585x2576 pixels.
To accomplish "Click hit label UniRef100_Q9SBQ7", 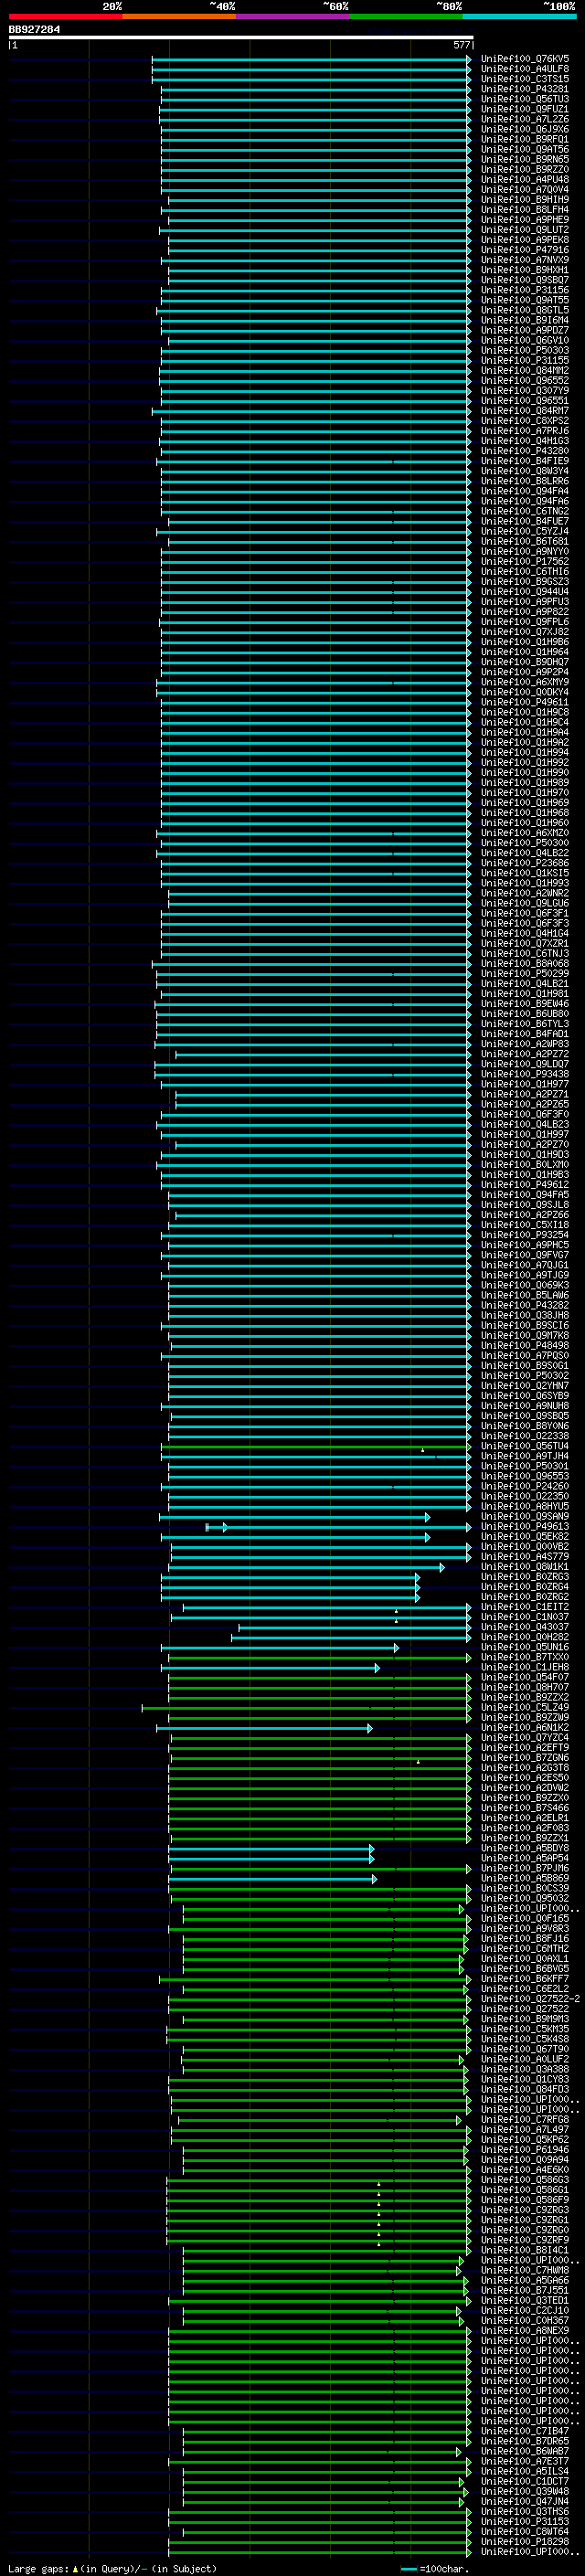I will coord(525,280).
